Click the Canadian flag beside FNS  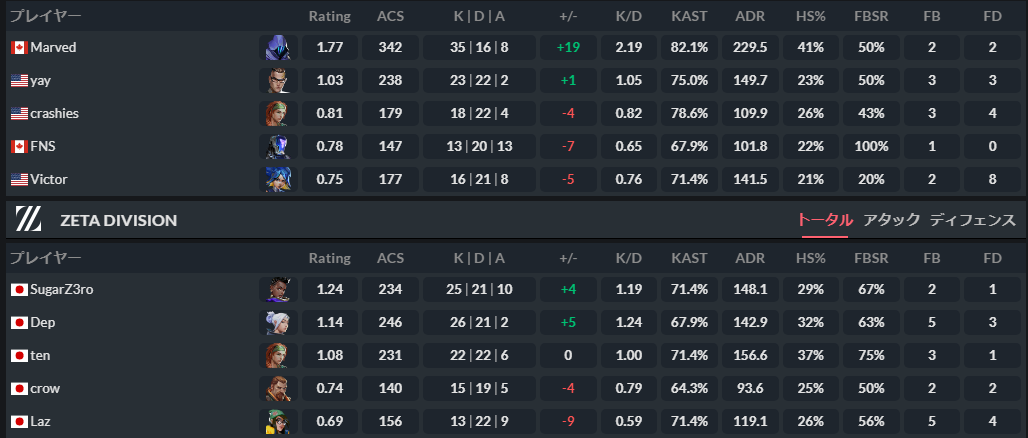click(x=18, y=147)
